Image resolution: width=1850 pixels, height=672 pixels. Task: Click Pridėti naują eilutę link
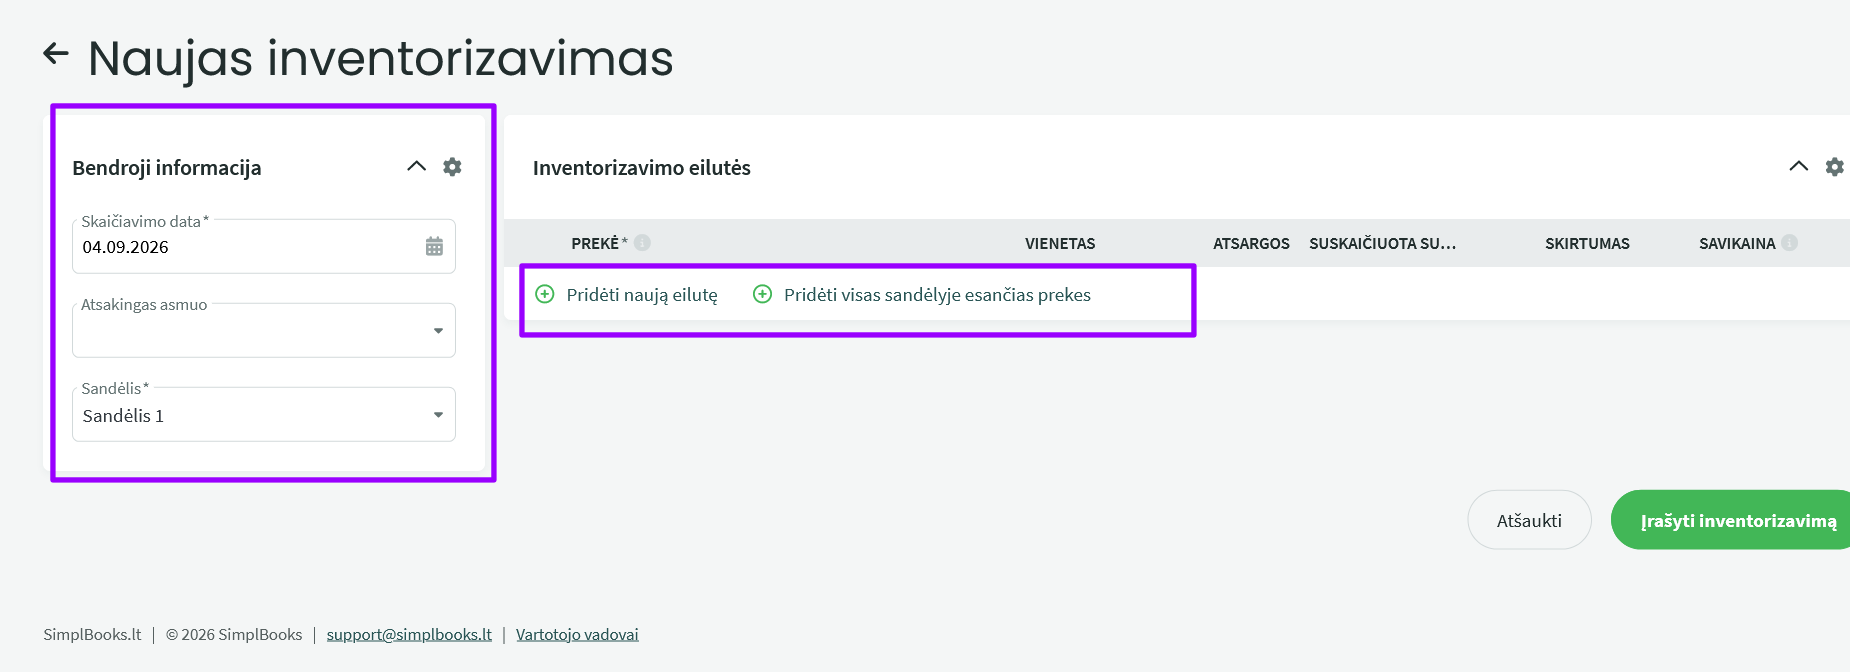pos(642,295)
